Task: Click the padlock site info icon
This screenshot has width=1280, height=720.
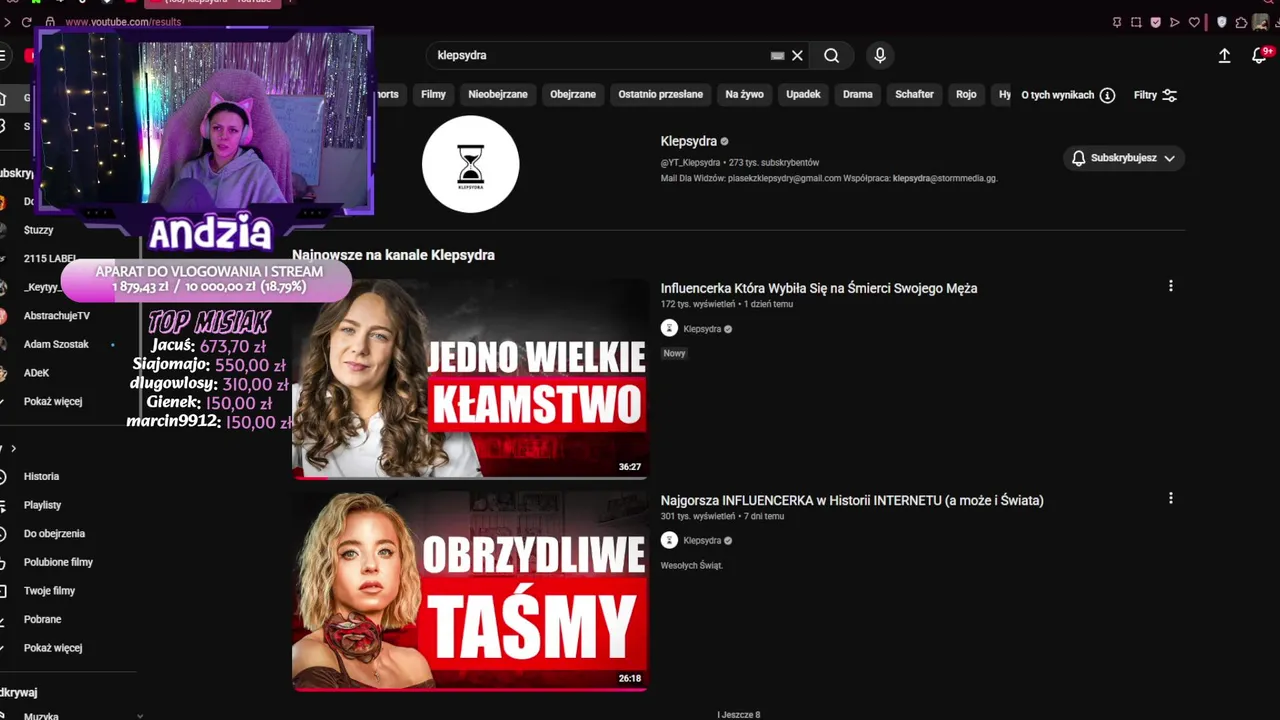Action: coord(50,22)
